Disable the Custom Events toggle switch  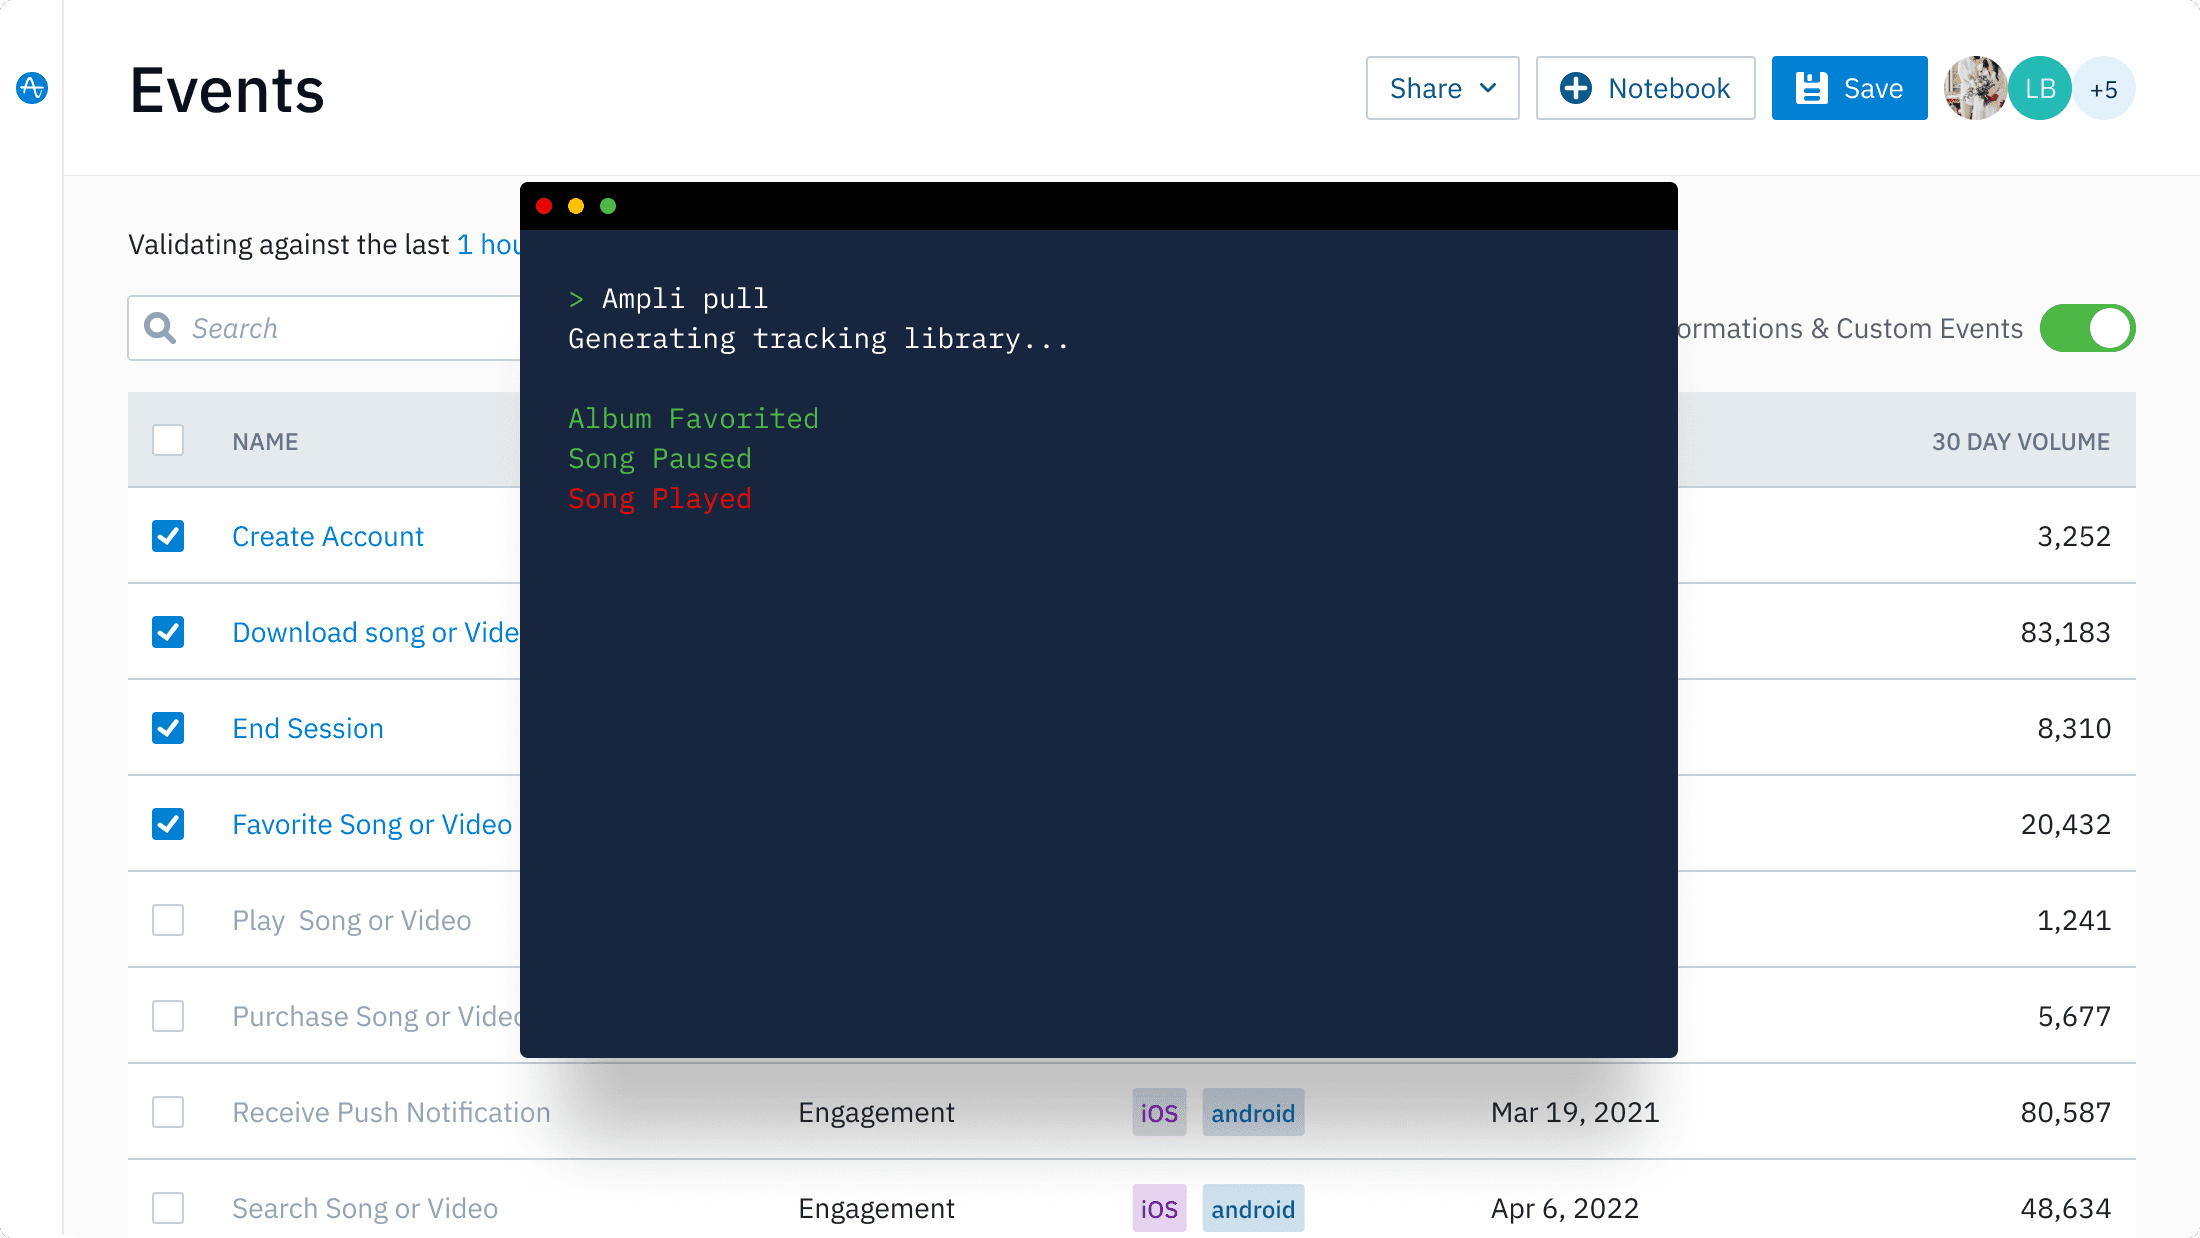[2087, 328]
